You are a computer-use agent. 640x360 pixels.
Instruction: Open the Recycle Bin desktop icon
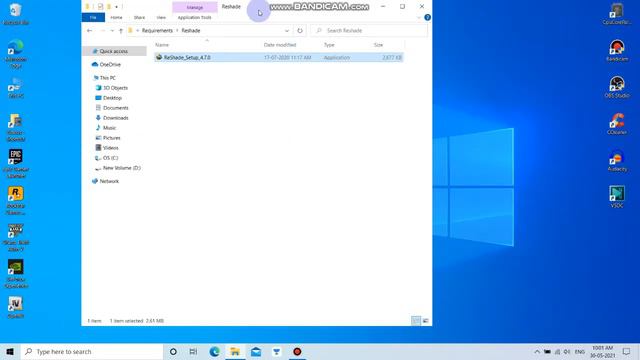point(16,13)
